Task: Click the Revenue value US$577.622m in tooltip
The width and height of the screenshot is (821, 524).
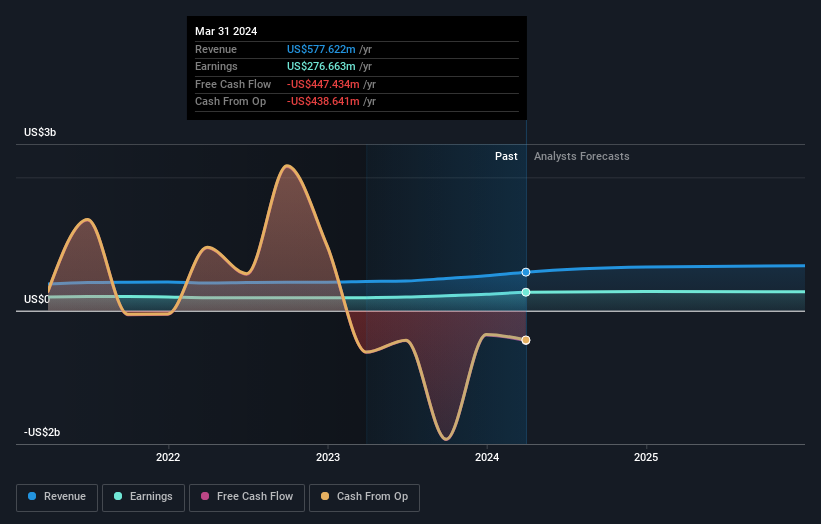Action: [321, 49]
